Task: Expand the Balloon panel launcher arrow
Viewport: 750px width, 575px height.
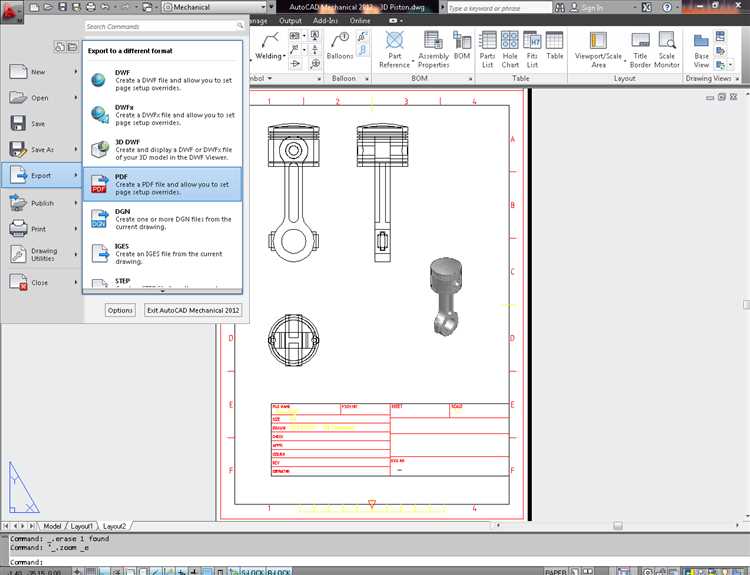Action: coord(367,78)
